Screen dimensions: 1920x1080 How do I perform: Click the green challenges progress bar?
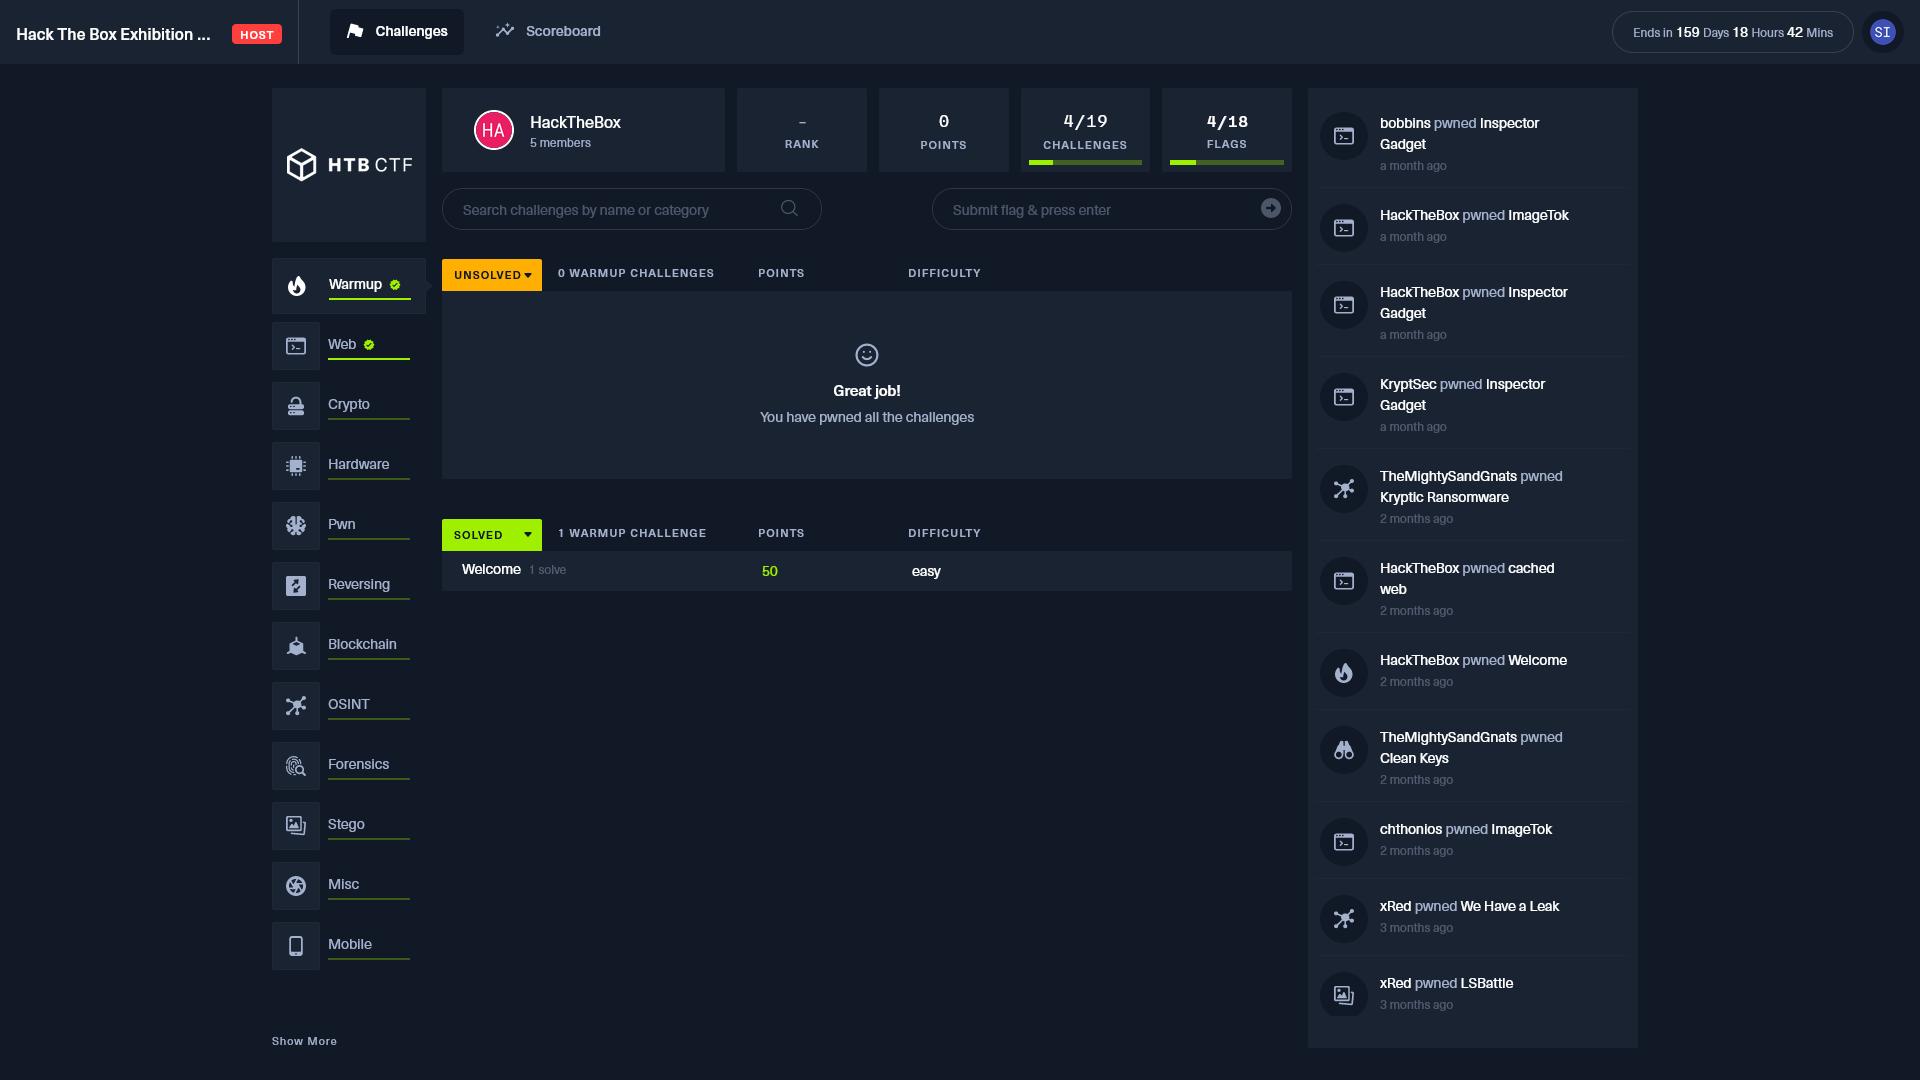pos(1085,161)
